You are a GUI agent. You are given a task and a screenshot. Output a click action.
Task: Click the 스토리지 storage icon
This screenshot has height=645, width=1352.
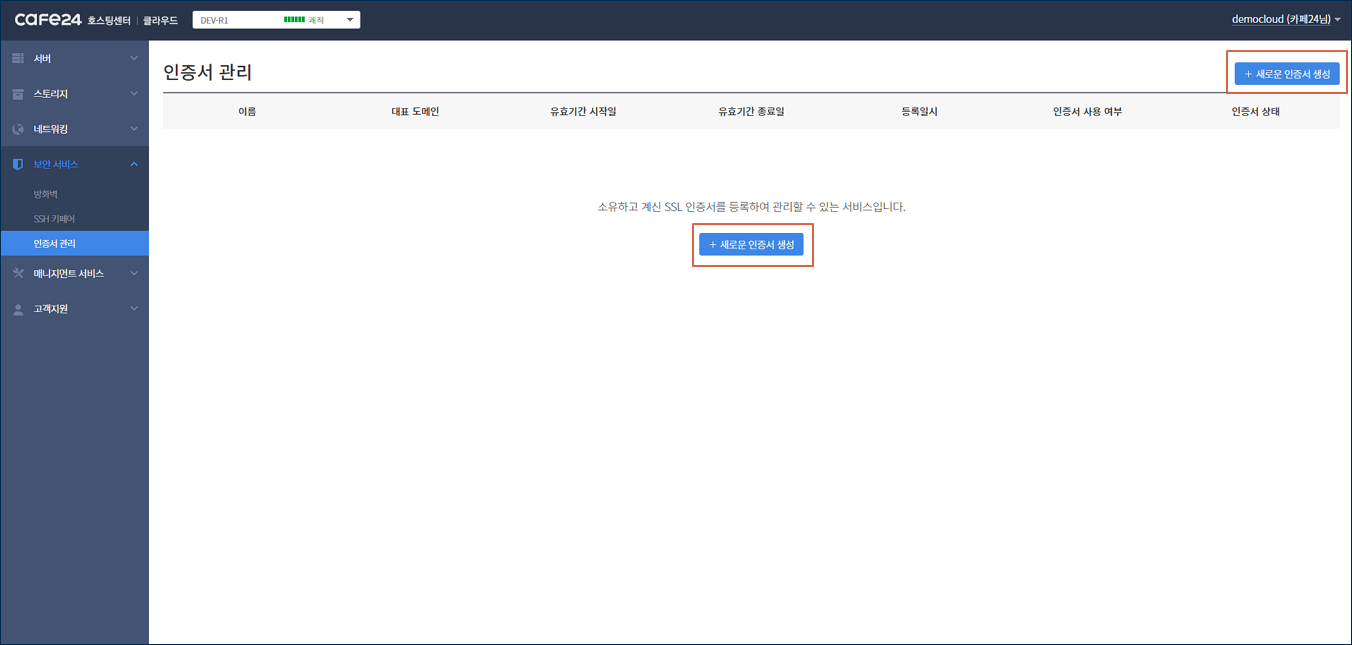pyautogui.click(x=18, y=94)
